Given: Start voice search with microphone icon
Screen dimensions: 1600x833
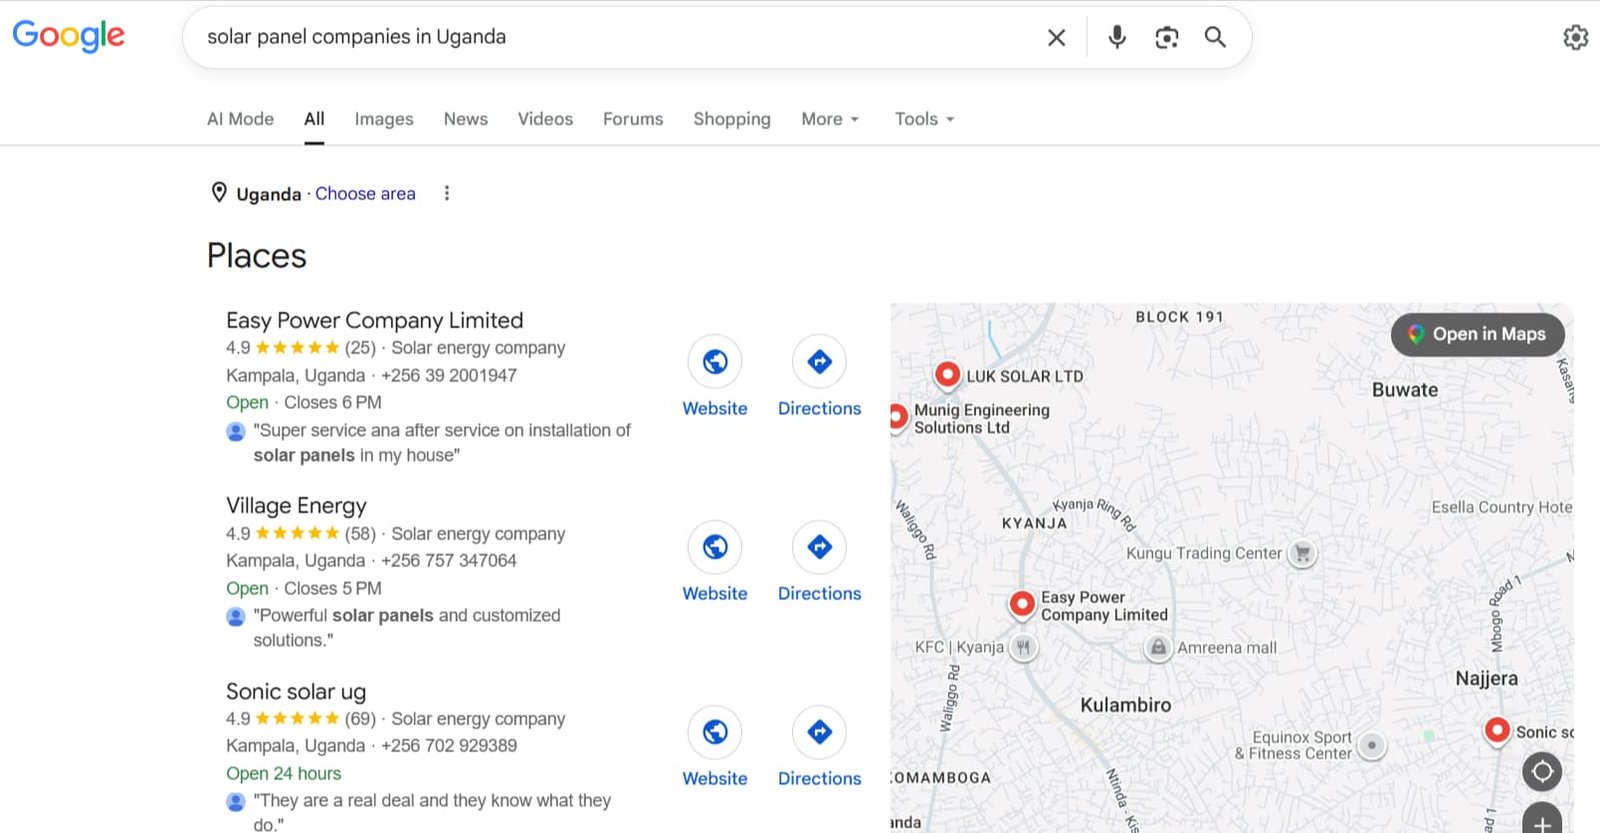Looking at the screenshot, I should coord(1117,37).
